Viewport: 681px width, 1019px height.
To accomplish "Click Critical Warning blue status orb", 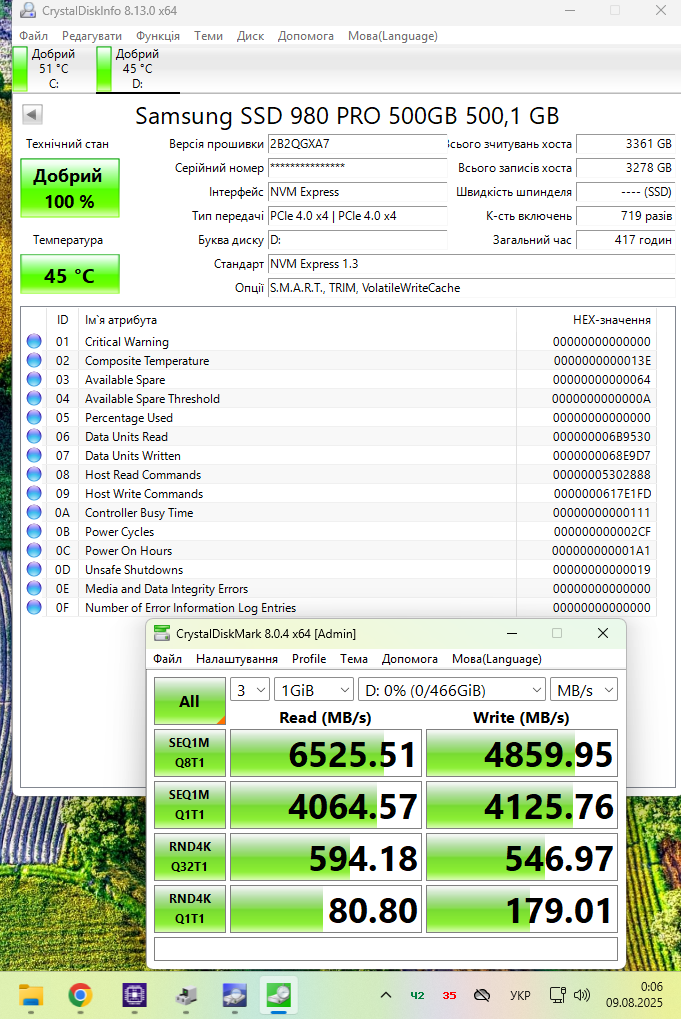I will coord(34,341).
